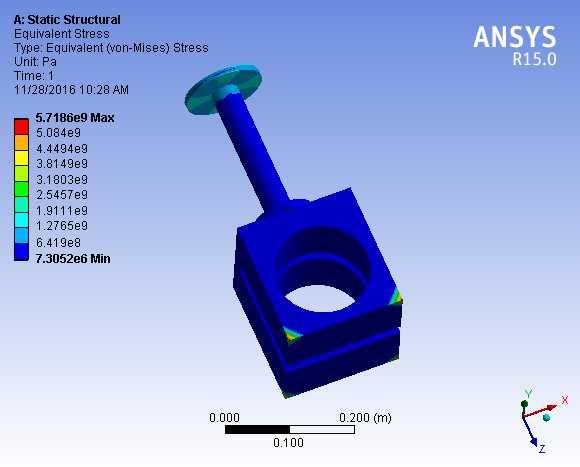Click the cyan isometric ball on triad
The image size is (580, 467).
[x=546, y=417]
